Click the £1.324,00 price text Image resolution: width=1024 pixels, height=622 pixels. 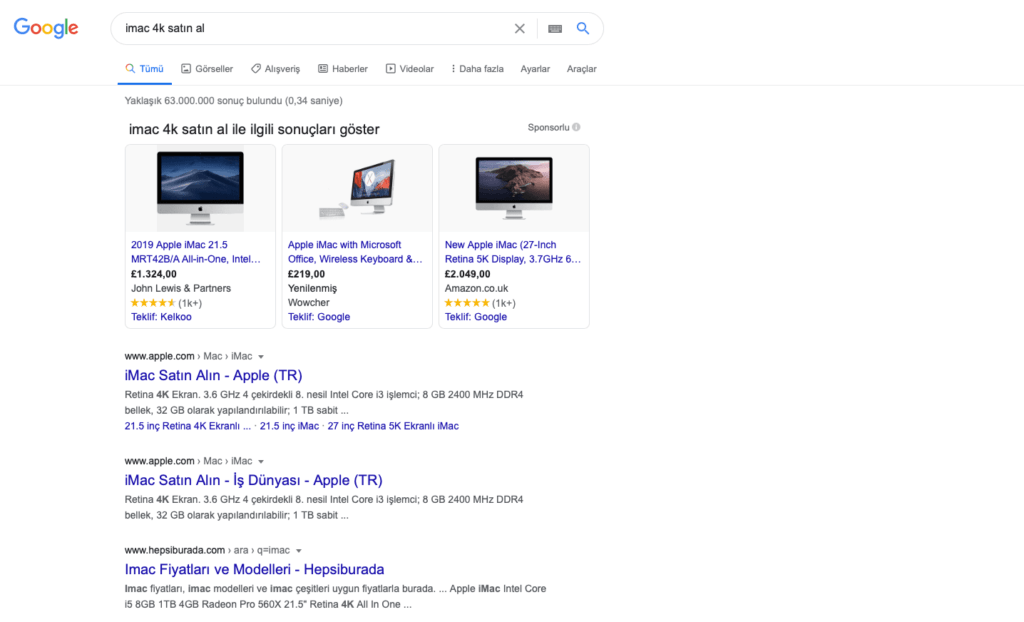point(153,274)
